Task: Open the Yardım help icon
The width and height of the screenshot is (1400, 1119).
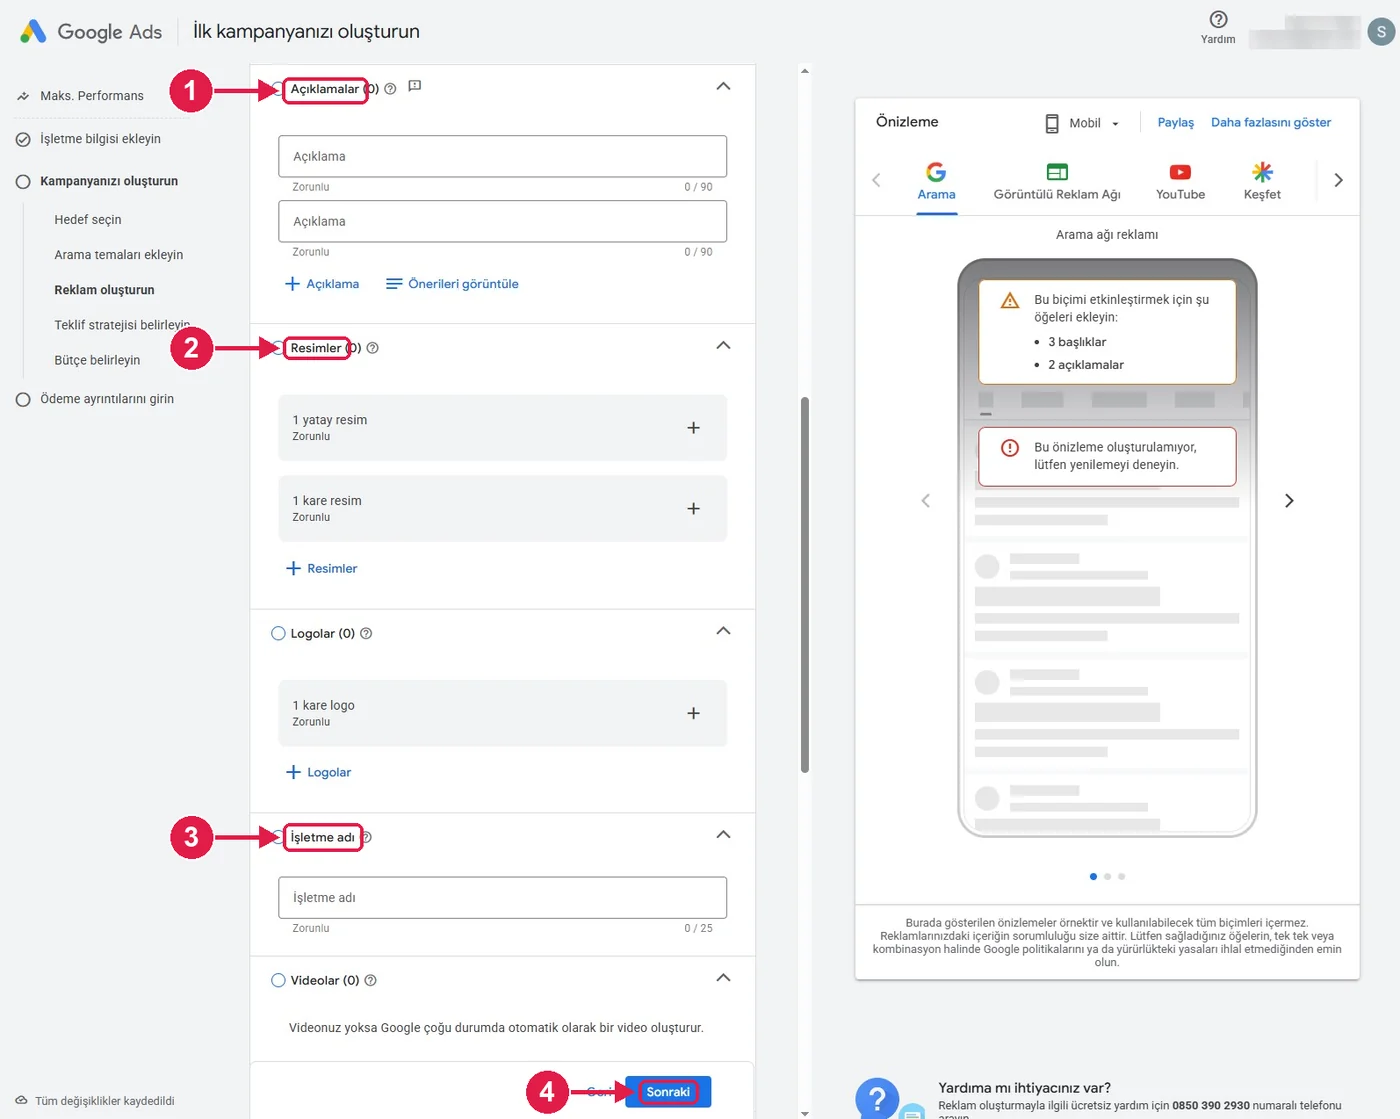Action: (x=1218, y=19)
